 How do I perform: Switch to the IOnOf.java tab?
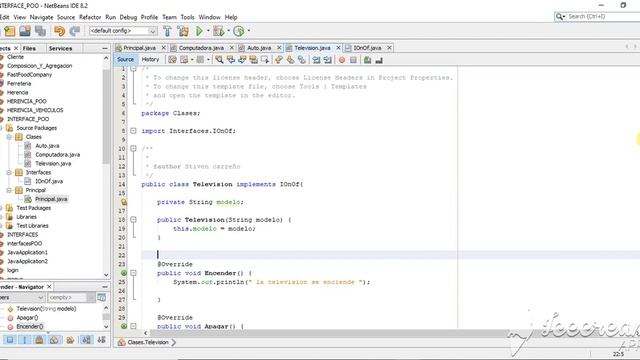367,48
